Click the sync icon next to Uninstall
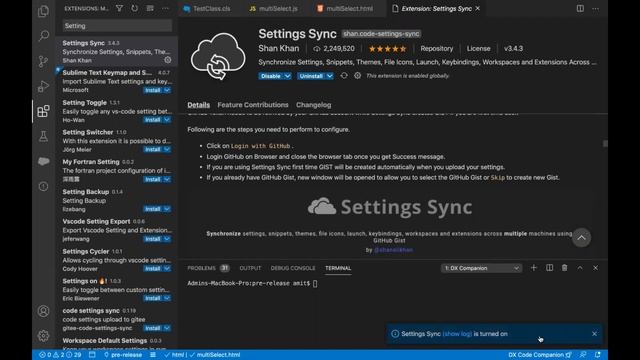640x360 pixels. pyautogui.click(x=344, y=76)
